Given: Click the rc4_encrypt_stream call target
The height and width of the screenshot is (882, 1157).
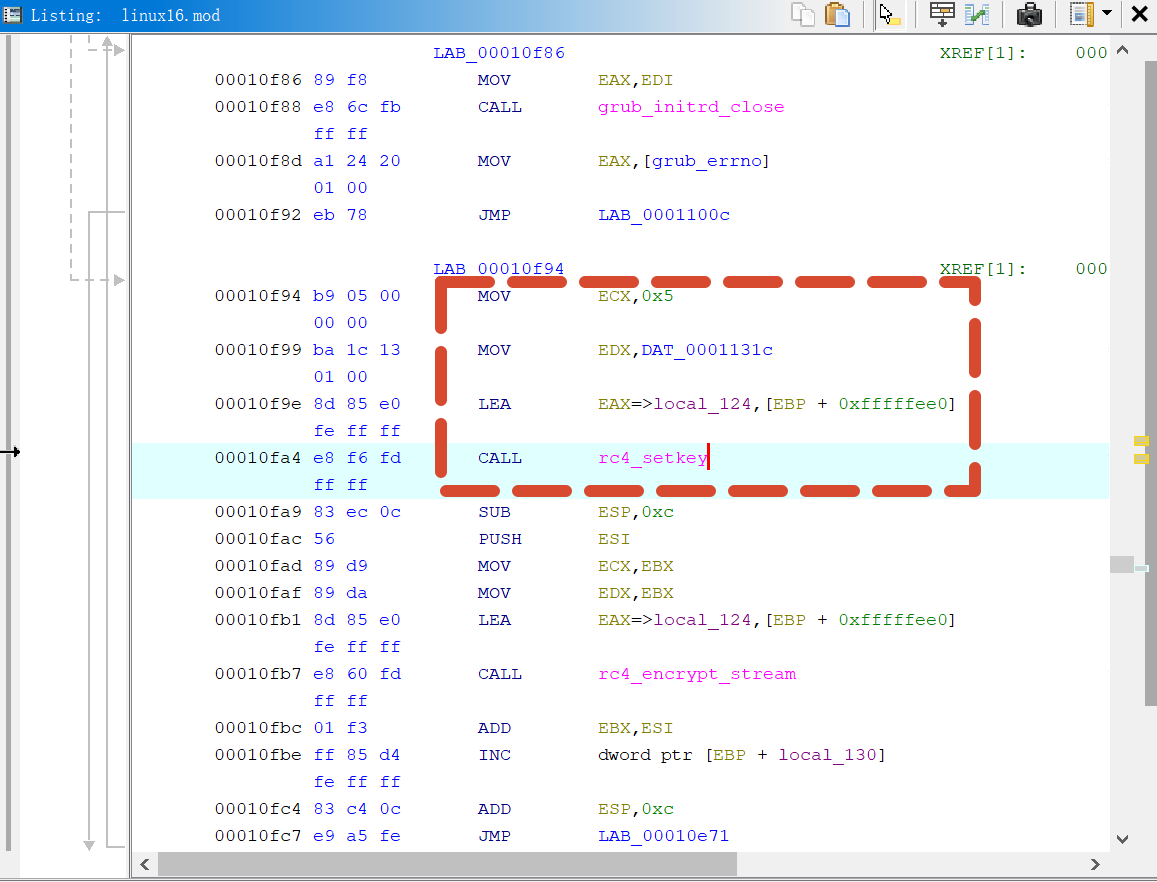Looking at the screenshot, I should click(x=697, y=674).
